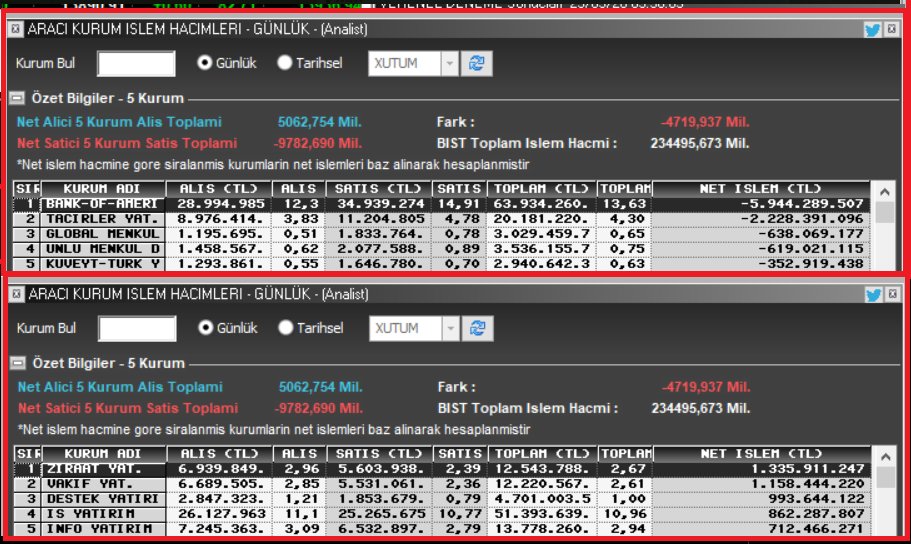
Task: Click the Twitter bird icon in the lower window
Action: (873, 295)
